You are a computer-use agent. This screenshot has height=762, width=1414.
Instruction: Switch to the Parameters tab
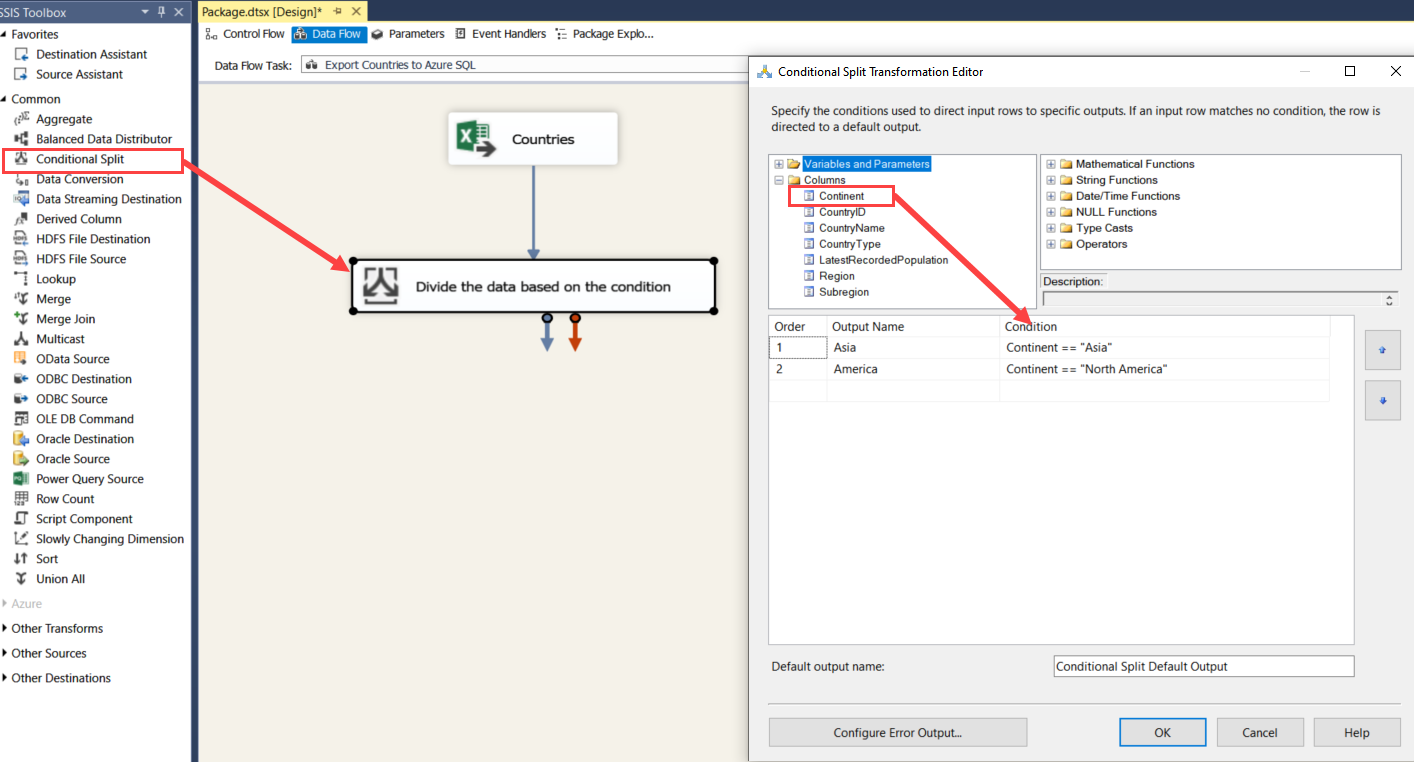point(408,34)
